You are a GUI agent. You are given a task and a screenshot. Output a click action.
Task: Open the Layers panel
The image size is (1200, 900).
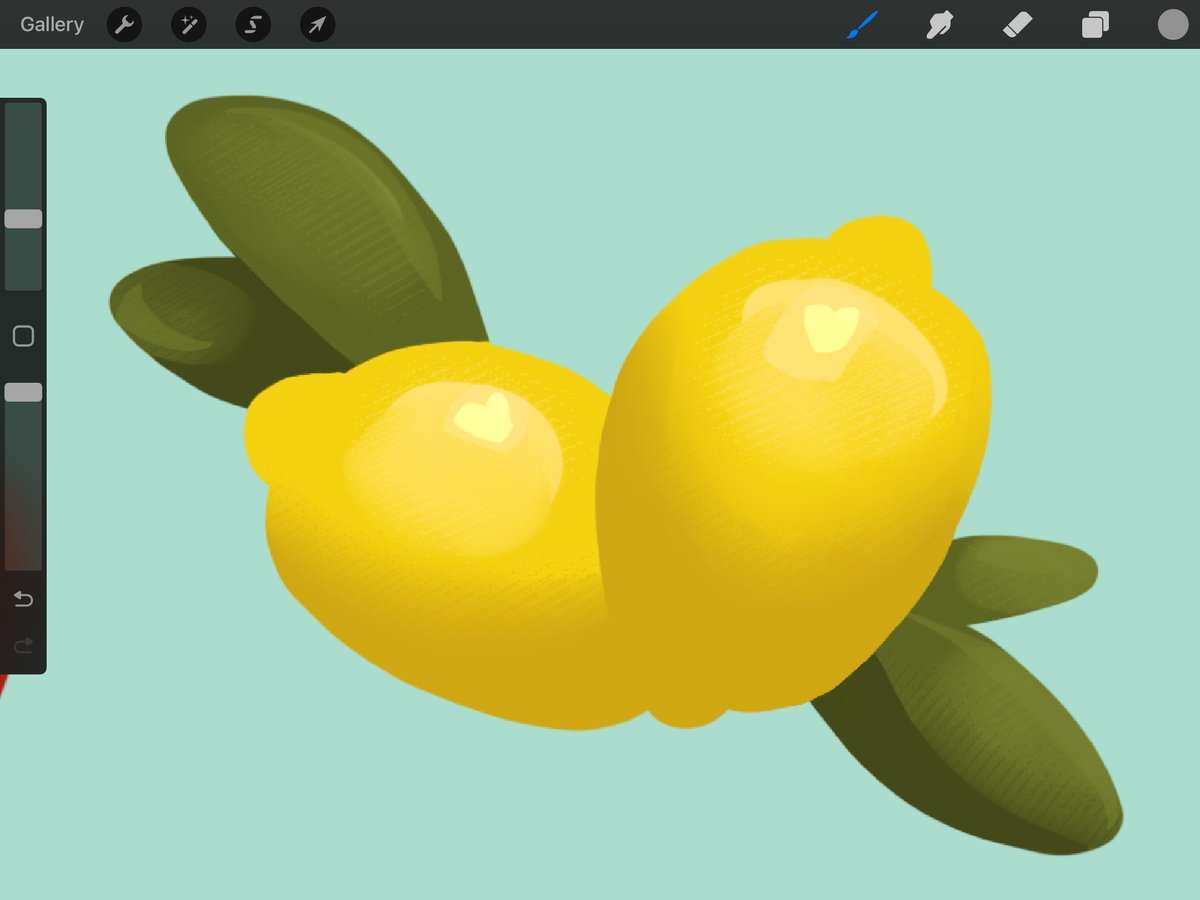tap(1095, 25)
